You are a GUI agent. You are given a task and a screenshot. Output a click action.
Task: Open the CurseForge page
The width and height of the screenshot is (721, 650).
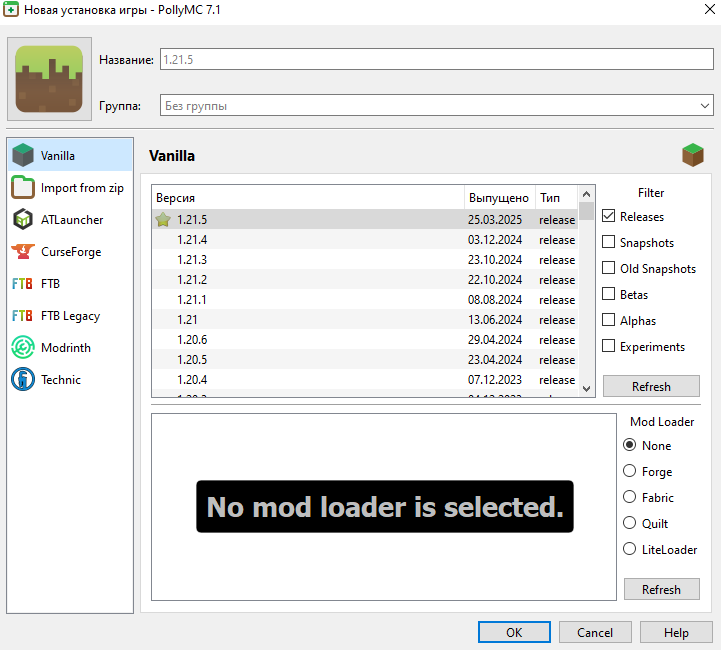tap(70, 251)
